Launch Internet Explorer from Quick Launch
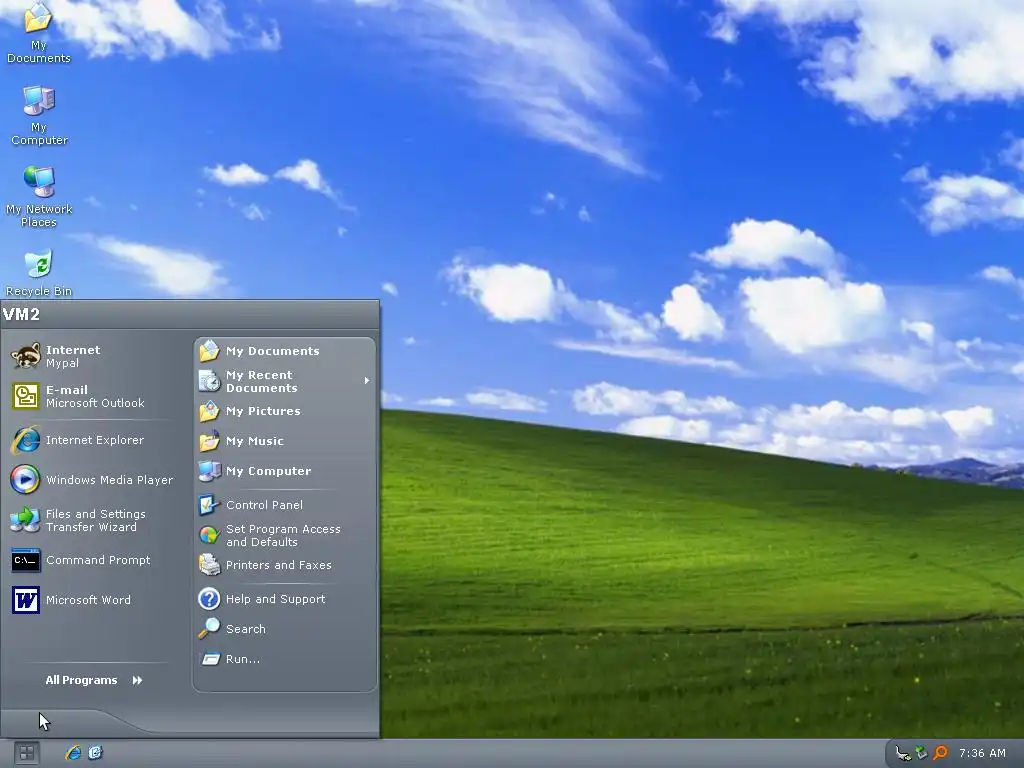 point(73,753)
